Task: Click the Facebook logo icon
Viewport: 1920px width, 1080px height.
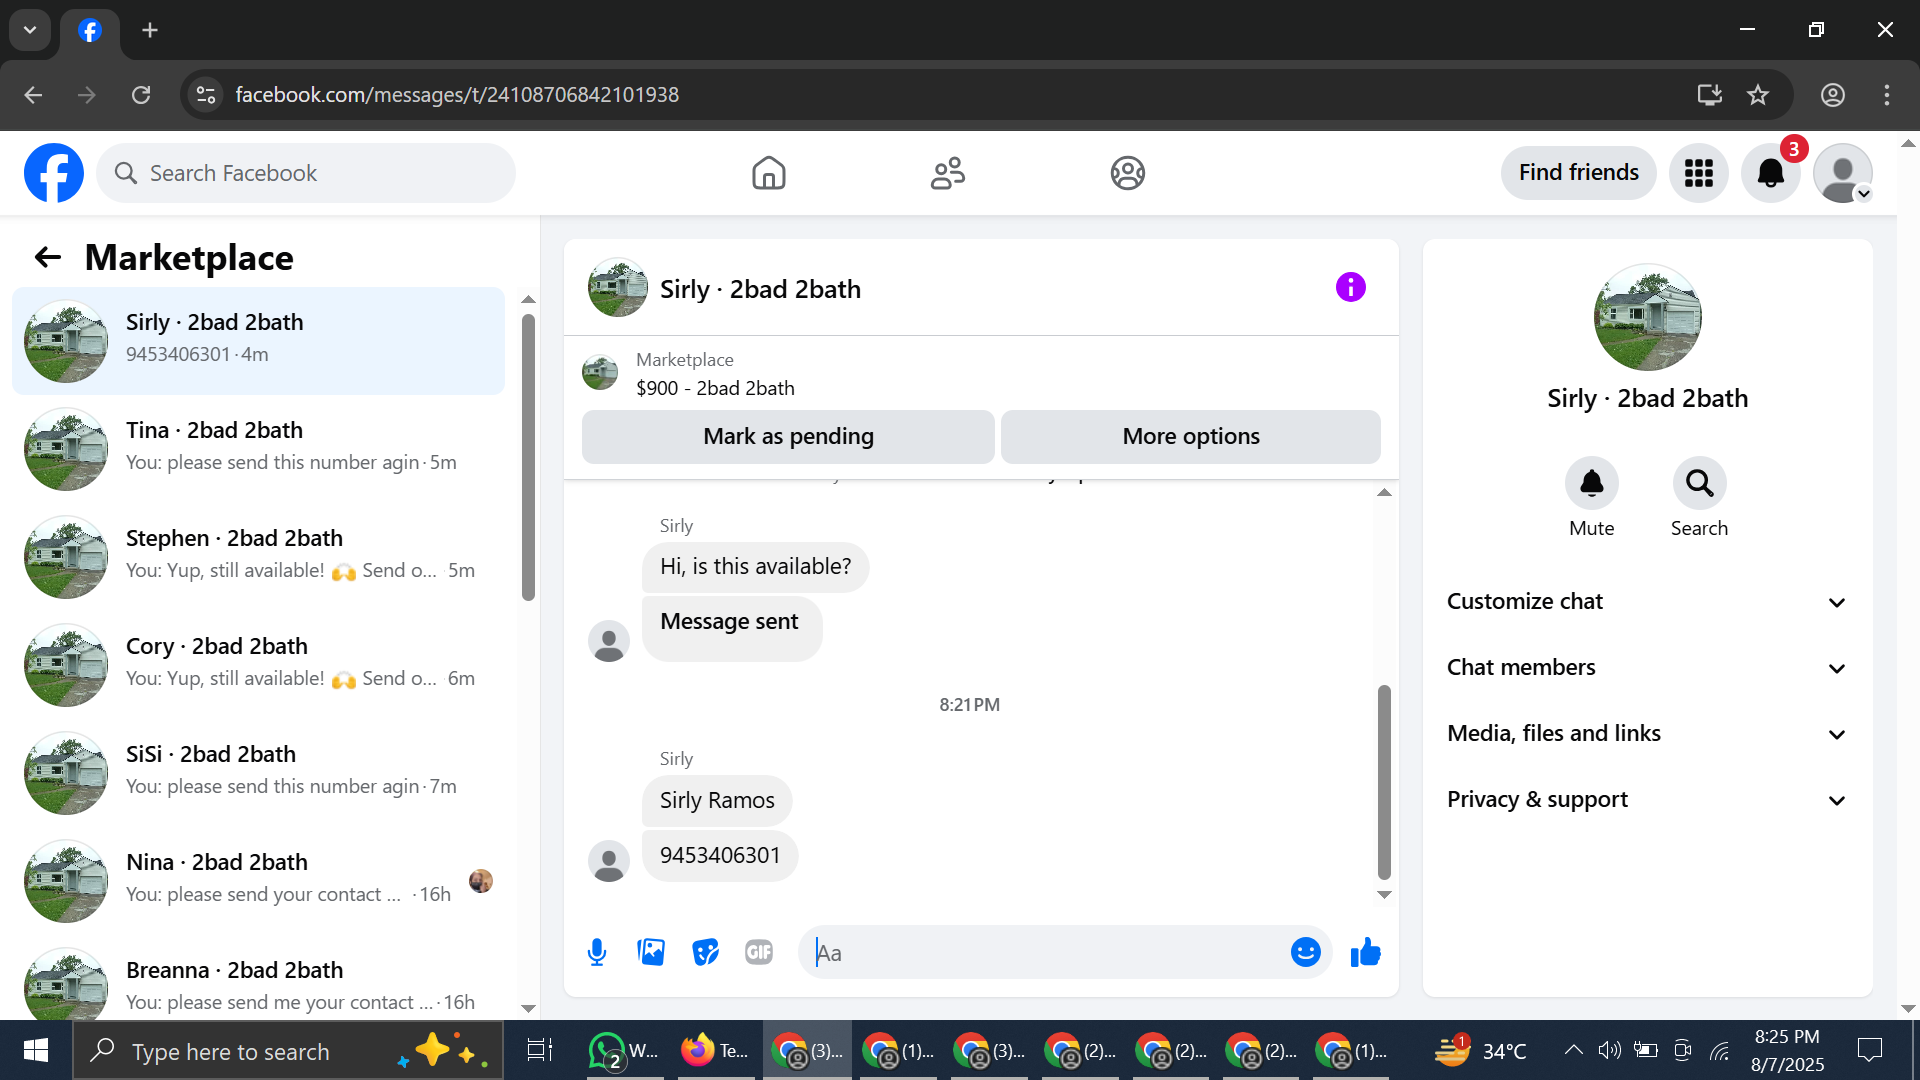Action: tap(54, 173)
